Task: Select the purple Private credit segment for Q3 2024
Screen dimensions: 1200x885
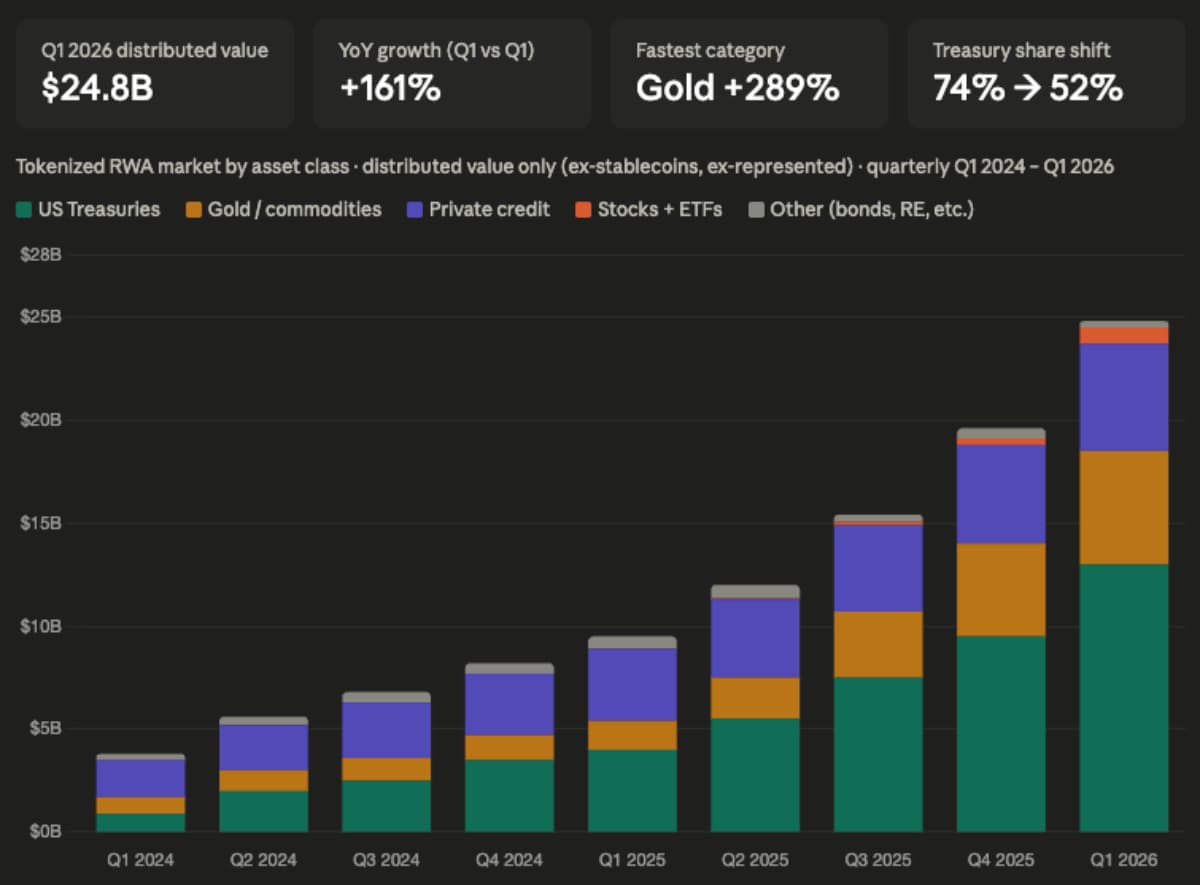Action: (x=387, y=730)
